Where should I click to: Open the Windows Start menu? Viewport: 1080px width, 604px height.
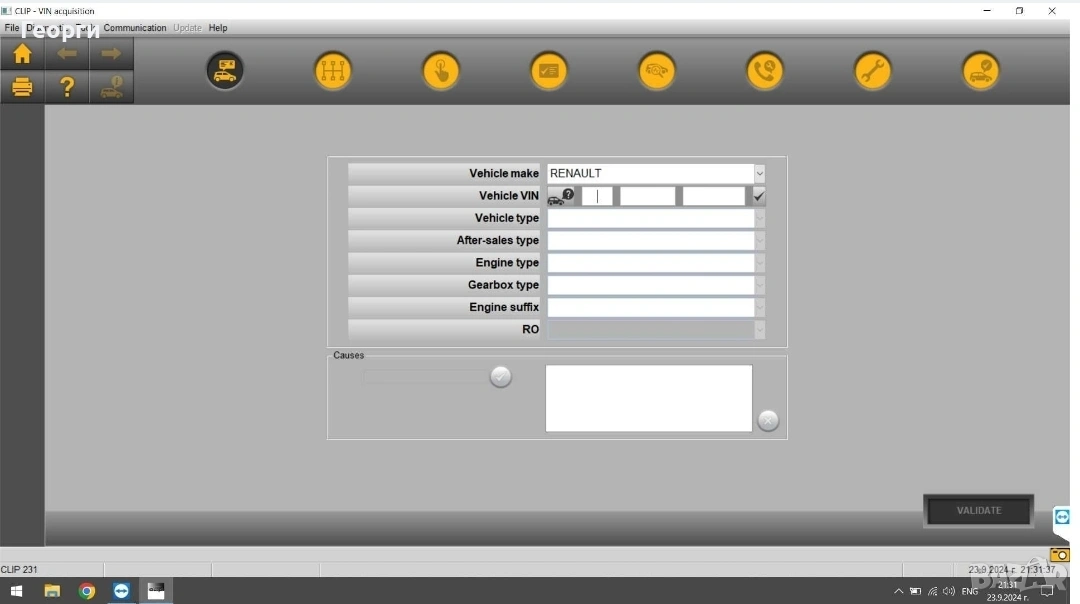coord(17,591)
